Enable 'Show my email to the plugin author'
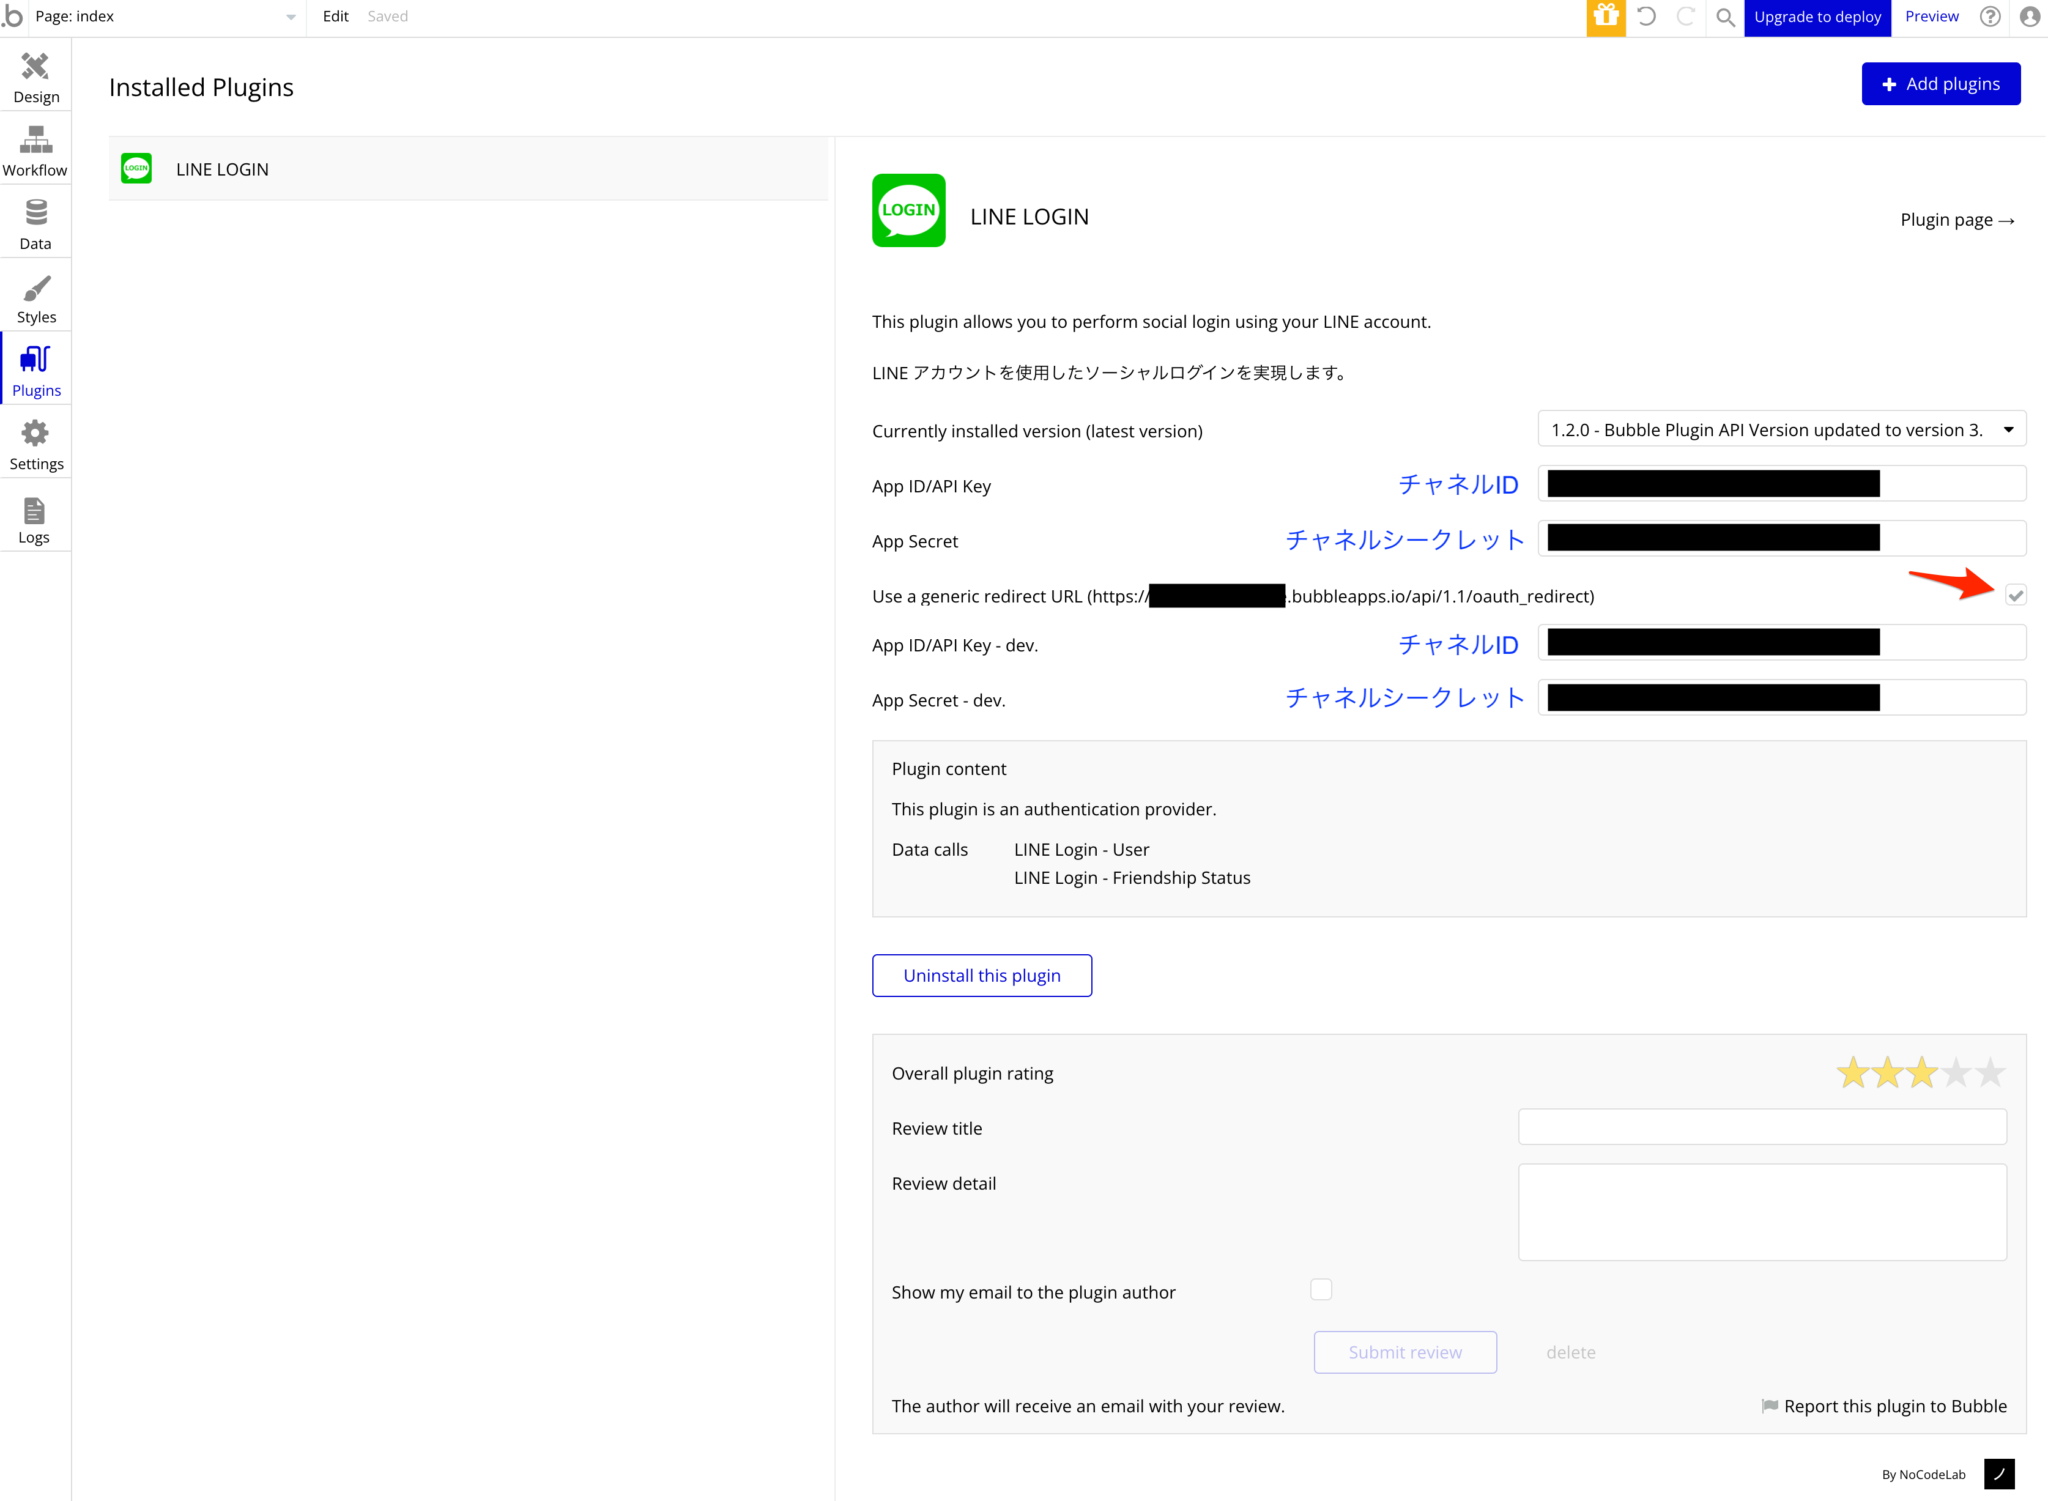 pos(1320,1290)
